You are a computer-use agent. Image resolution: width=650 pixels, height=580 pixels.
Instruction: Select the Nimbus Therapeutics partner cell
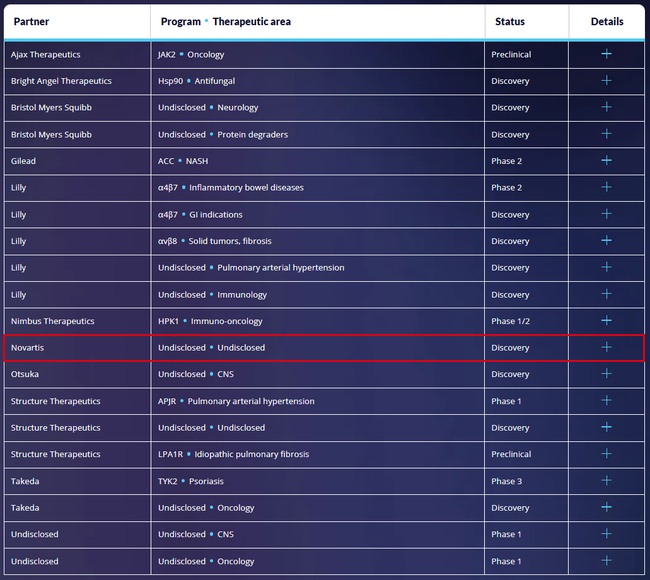pyautogui.click(x=78, y=321)
